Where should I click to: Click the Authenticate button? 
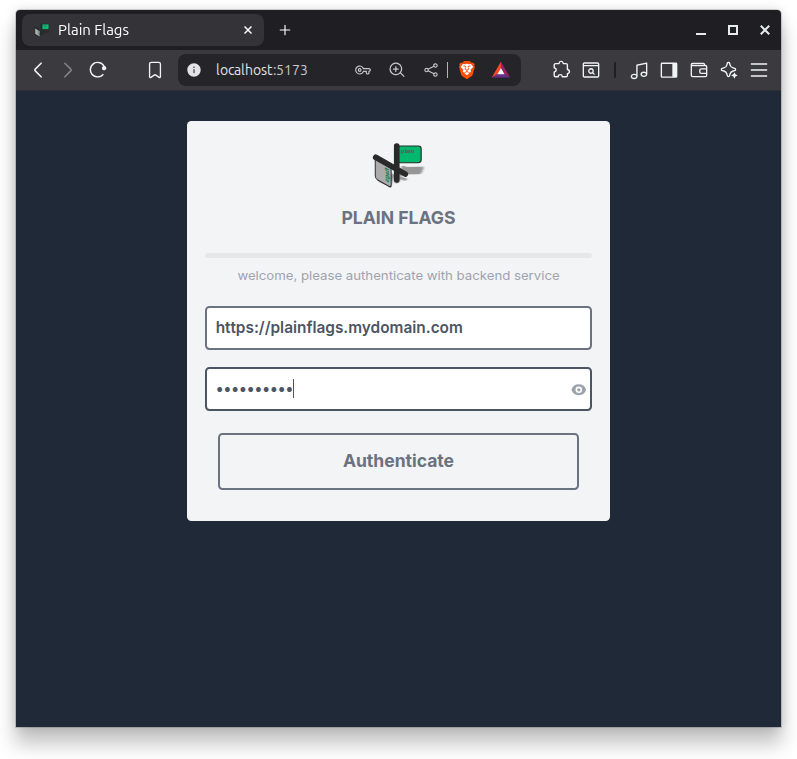click(398, 461)
